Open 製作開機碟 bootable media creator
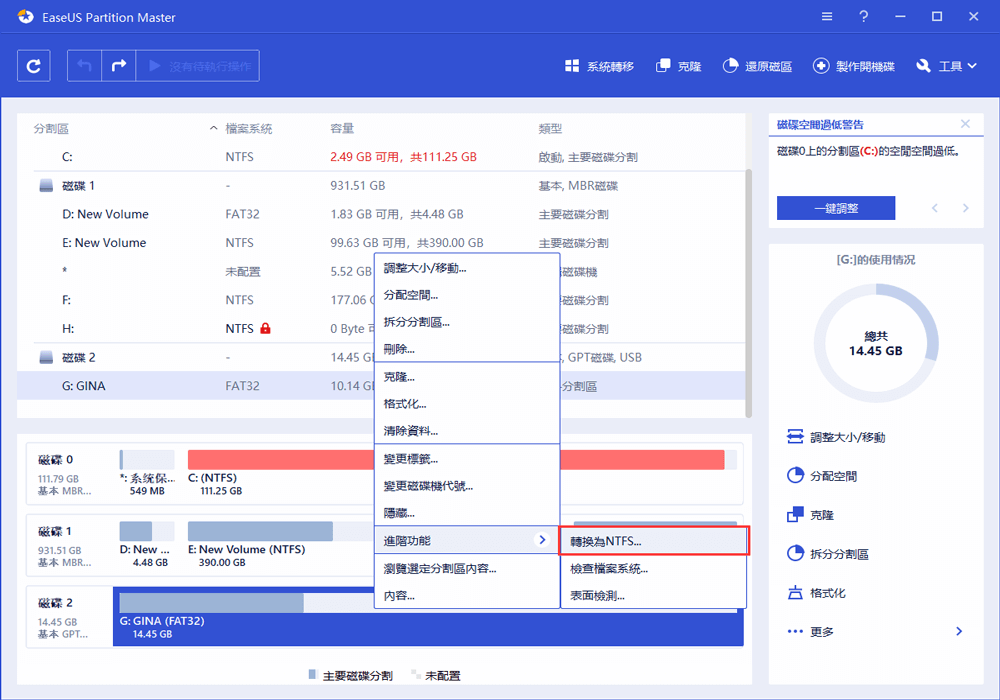 coord(853,66)
